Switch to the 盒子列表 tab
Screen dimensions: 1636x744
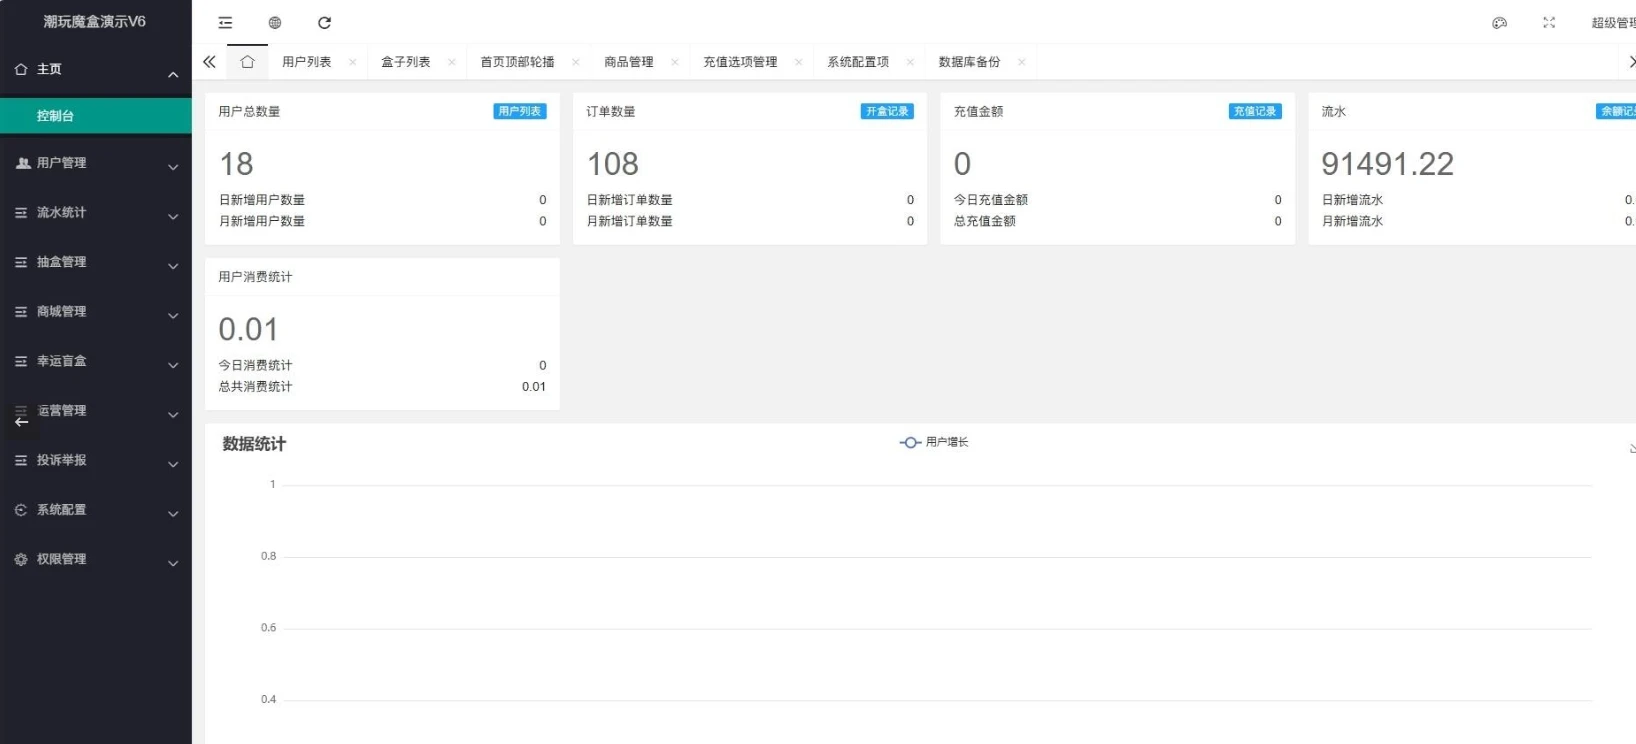point(405,62)
